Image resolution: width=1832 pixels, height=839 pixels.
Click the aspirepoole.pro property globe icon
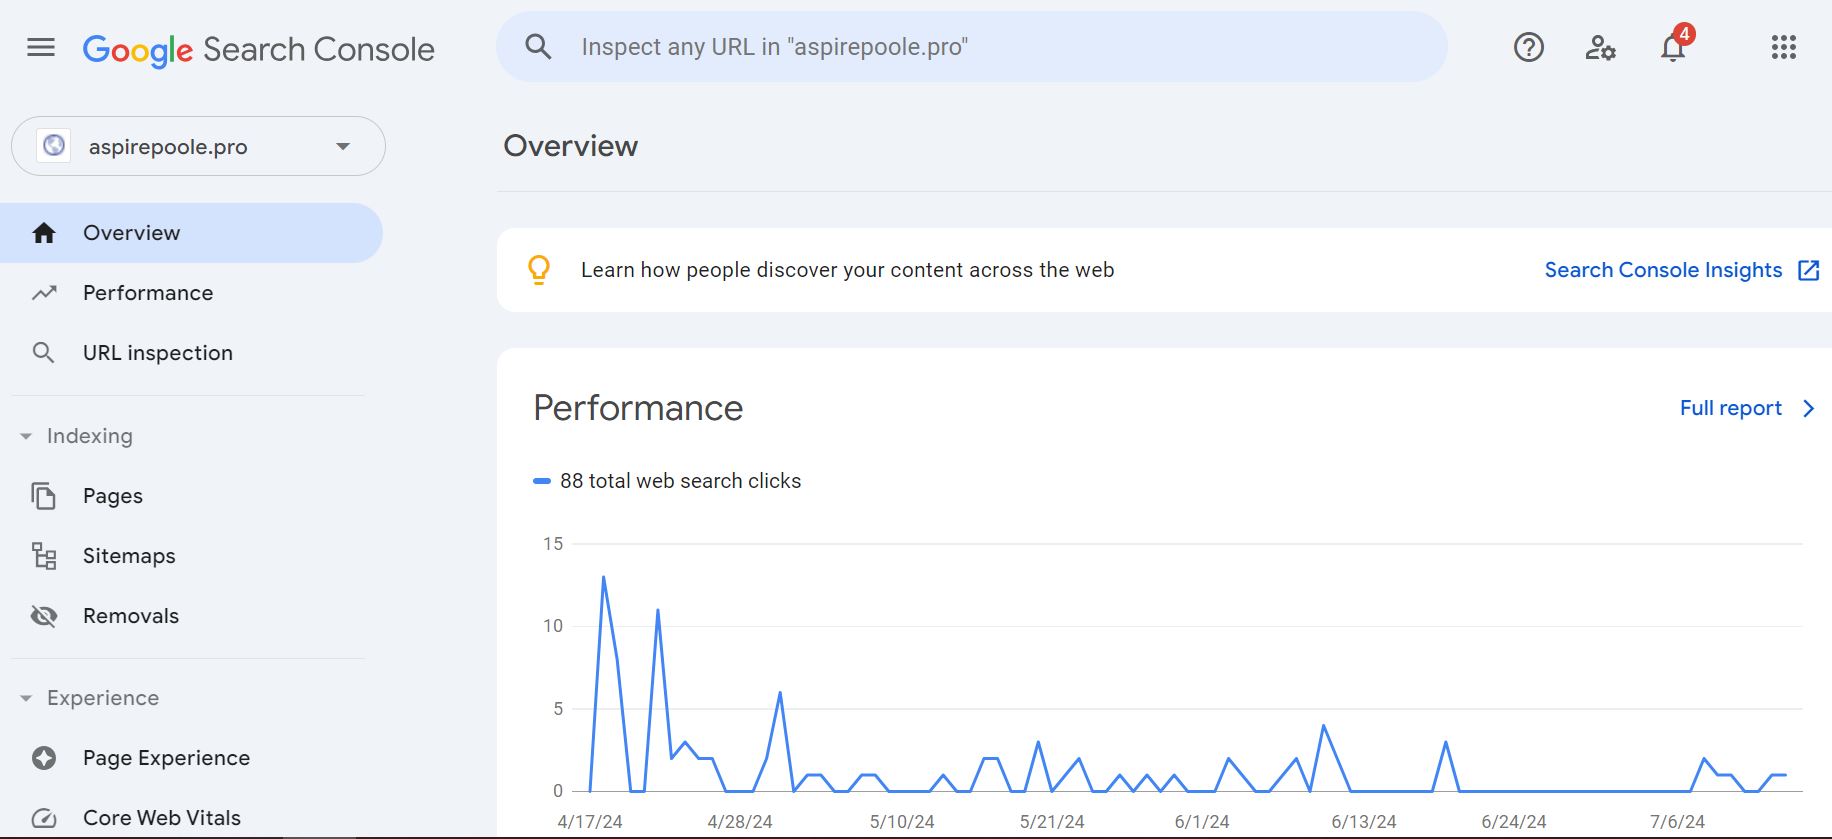point(54,146)
